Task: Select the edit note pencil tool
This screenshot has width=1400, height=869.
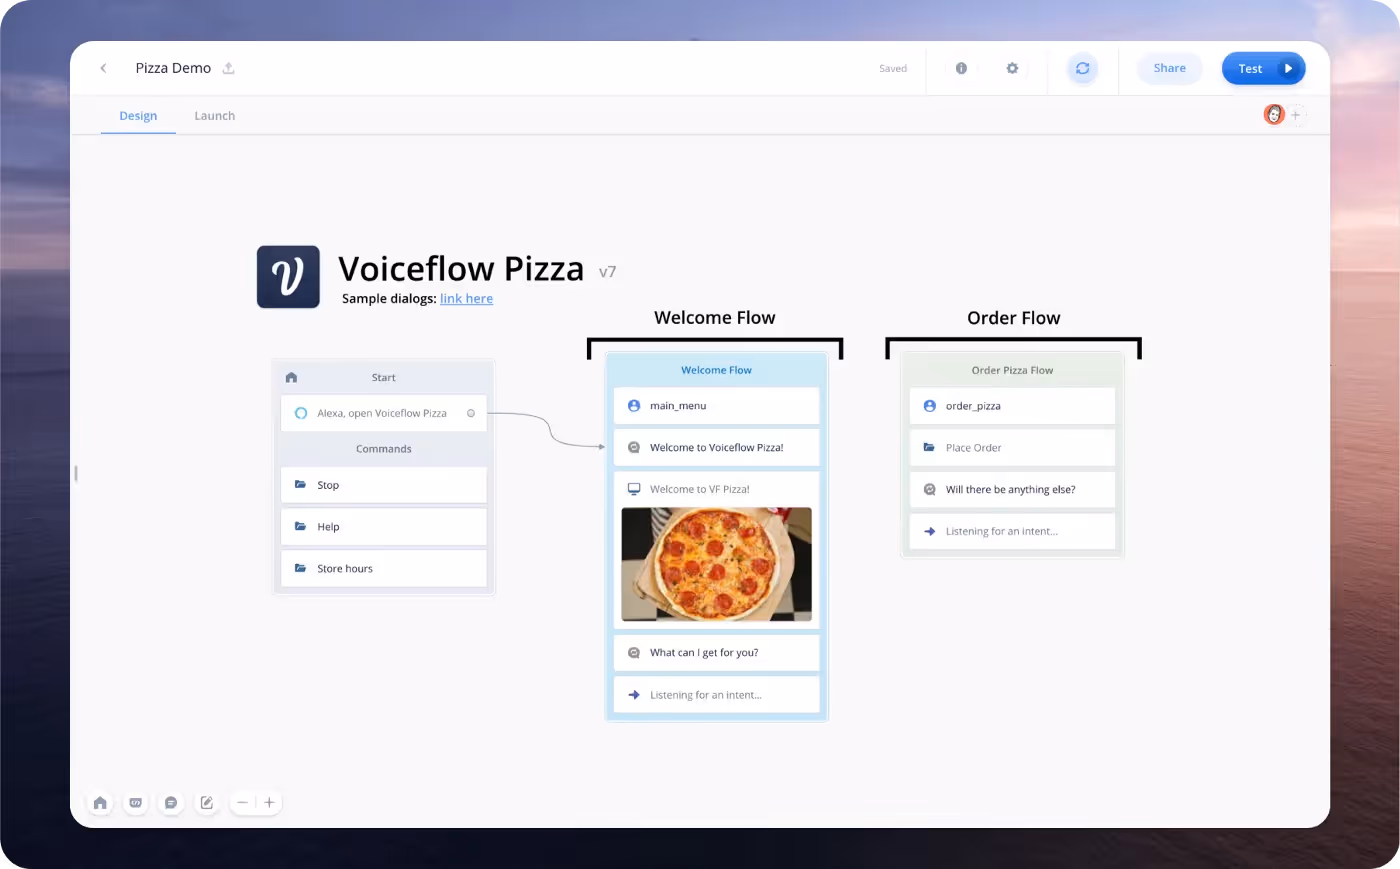Action: coord(207,803)
